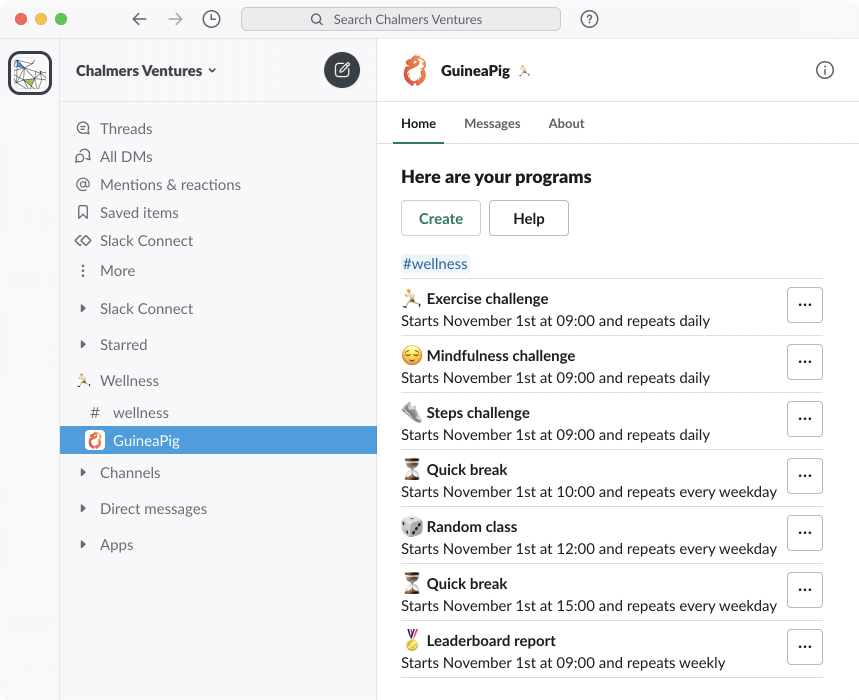The image size is (859, 700).
Task: Open options menu for Mindfulness challenge
Action: pos(805,362)
